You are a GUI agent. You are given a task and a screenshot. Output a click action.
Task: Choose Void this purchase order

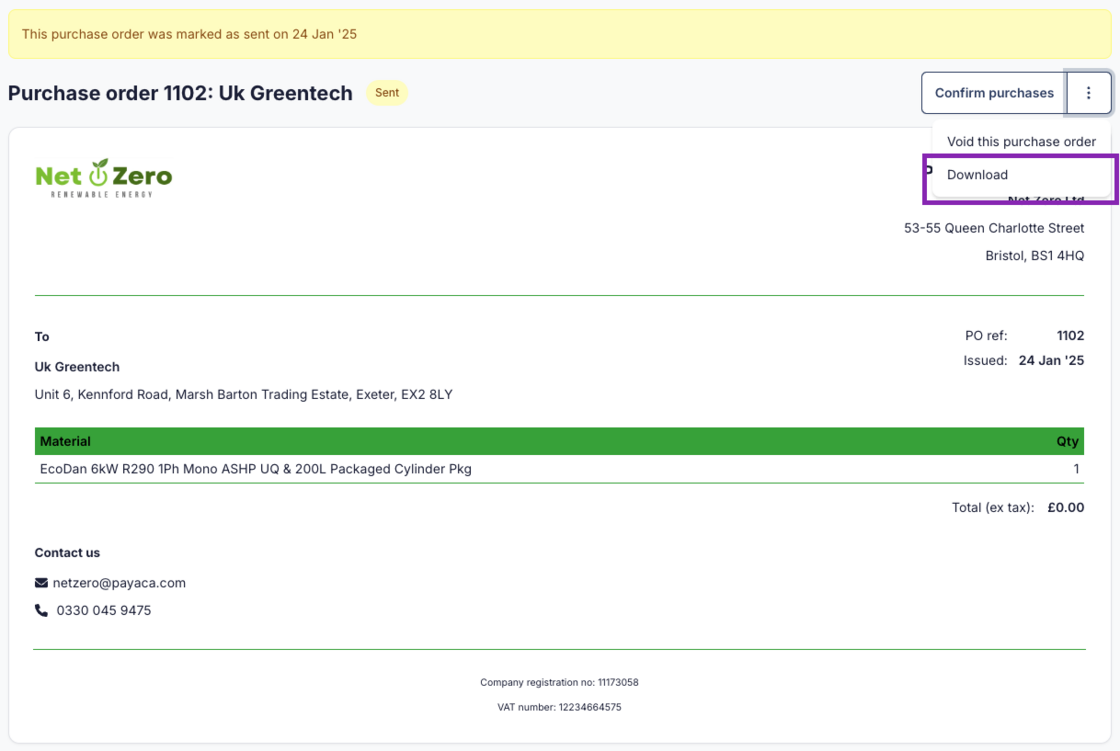[1021, 142]
